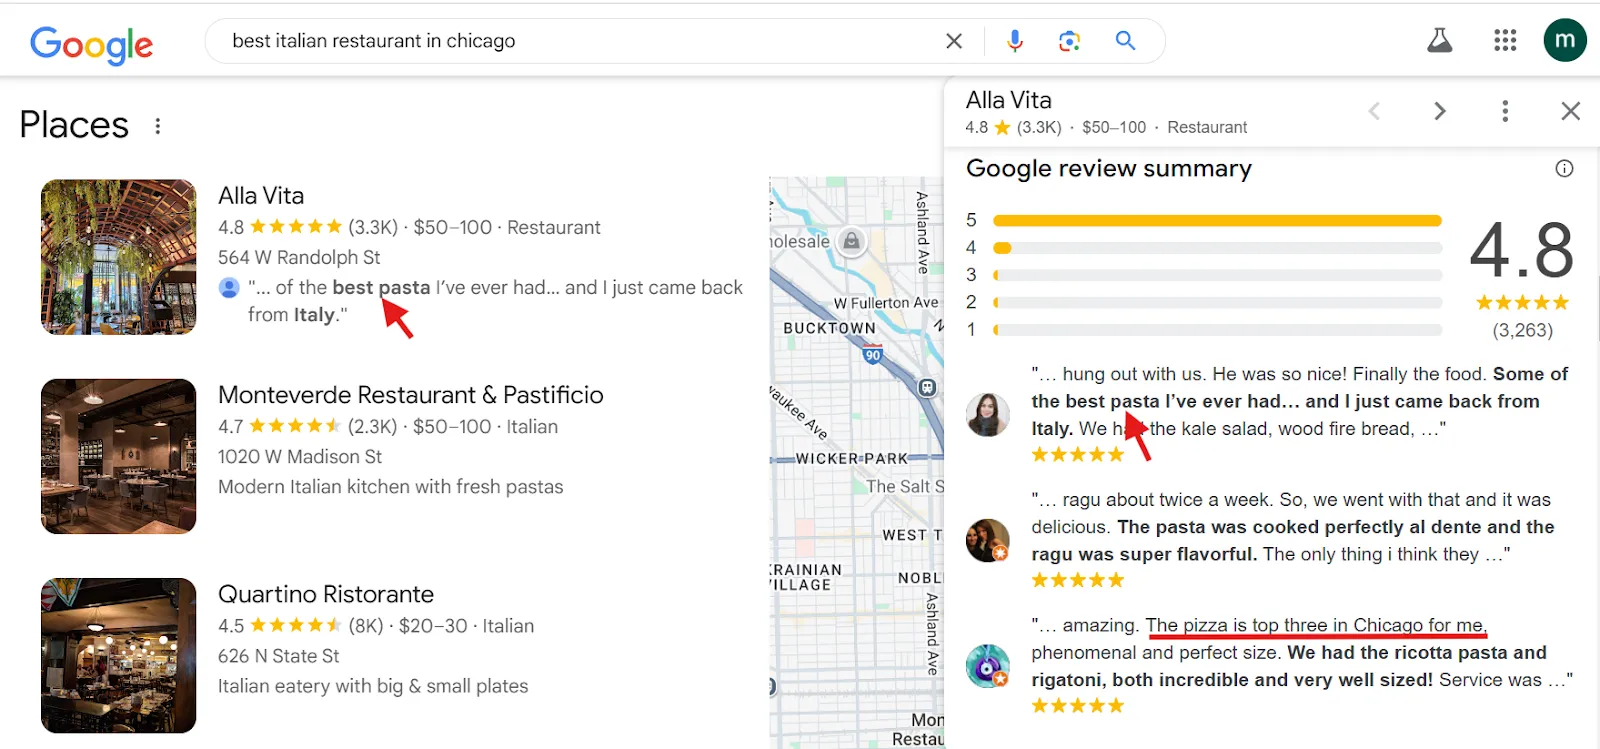Click the 1020 W Madison St address
Image resolution: width=1600 pixels, height=749 pixels.
tap(300, 456)
